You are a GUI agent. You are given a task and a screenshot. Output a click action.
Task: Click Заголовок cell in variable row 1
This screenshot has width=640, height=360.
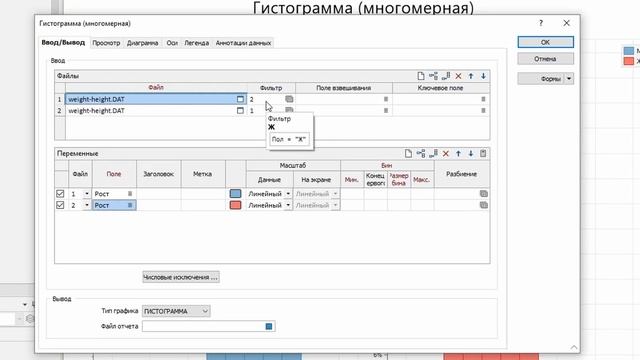[159, 194]
